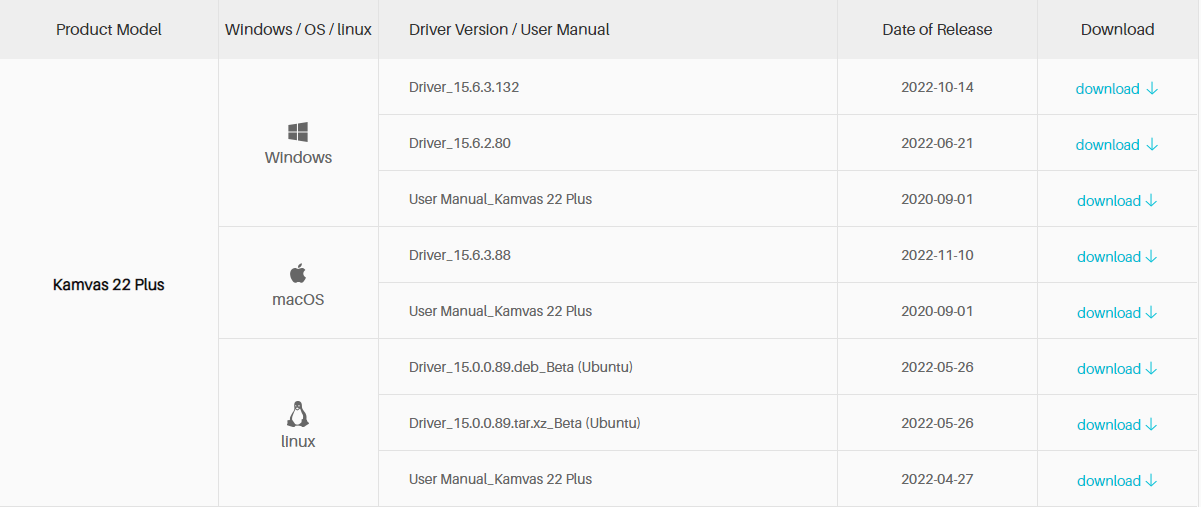
Task: Click the 2022-11-10 release date cell
Action: point(937,255)
